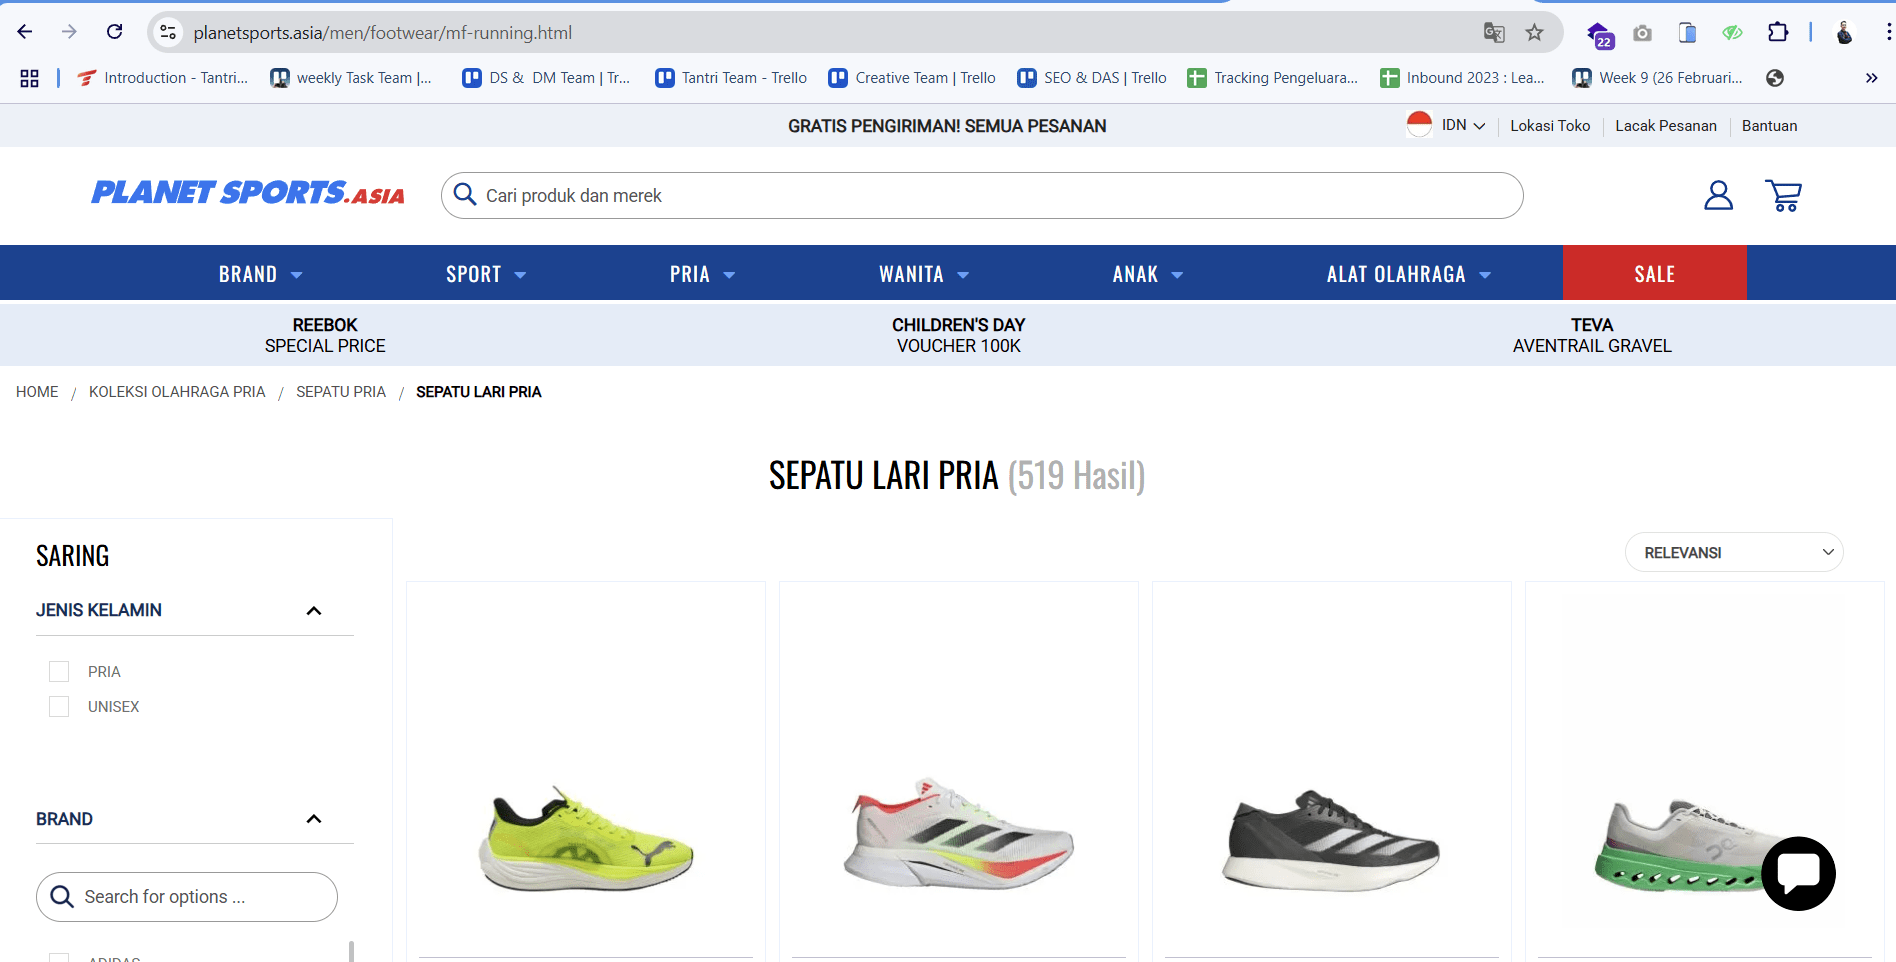Image resolution: width=1896 pixels, height=962 pixels.
Task: Click the search magnifier in the product search
Action: (465, 194)
